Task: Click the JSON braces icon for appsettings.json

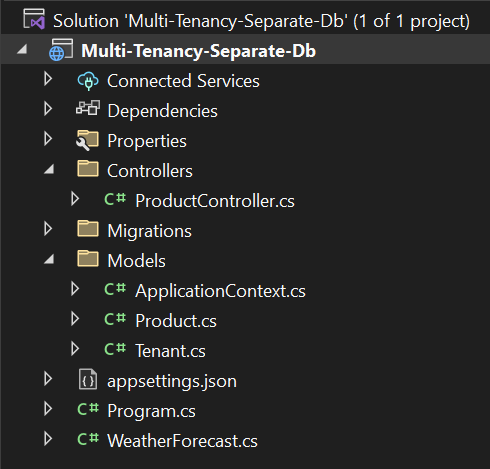Action: (x=88, y=379)
